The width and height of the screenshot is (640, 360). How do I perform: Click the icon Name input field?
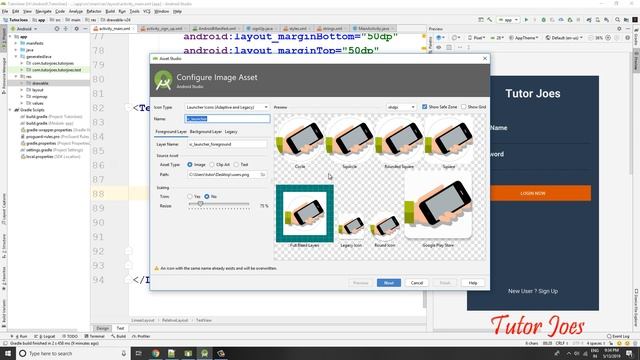click(227, 119)
